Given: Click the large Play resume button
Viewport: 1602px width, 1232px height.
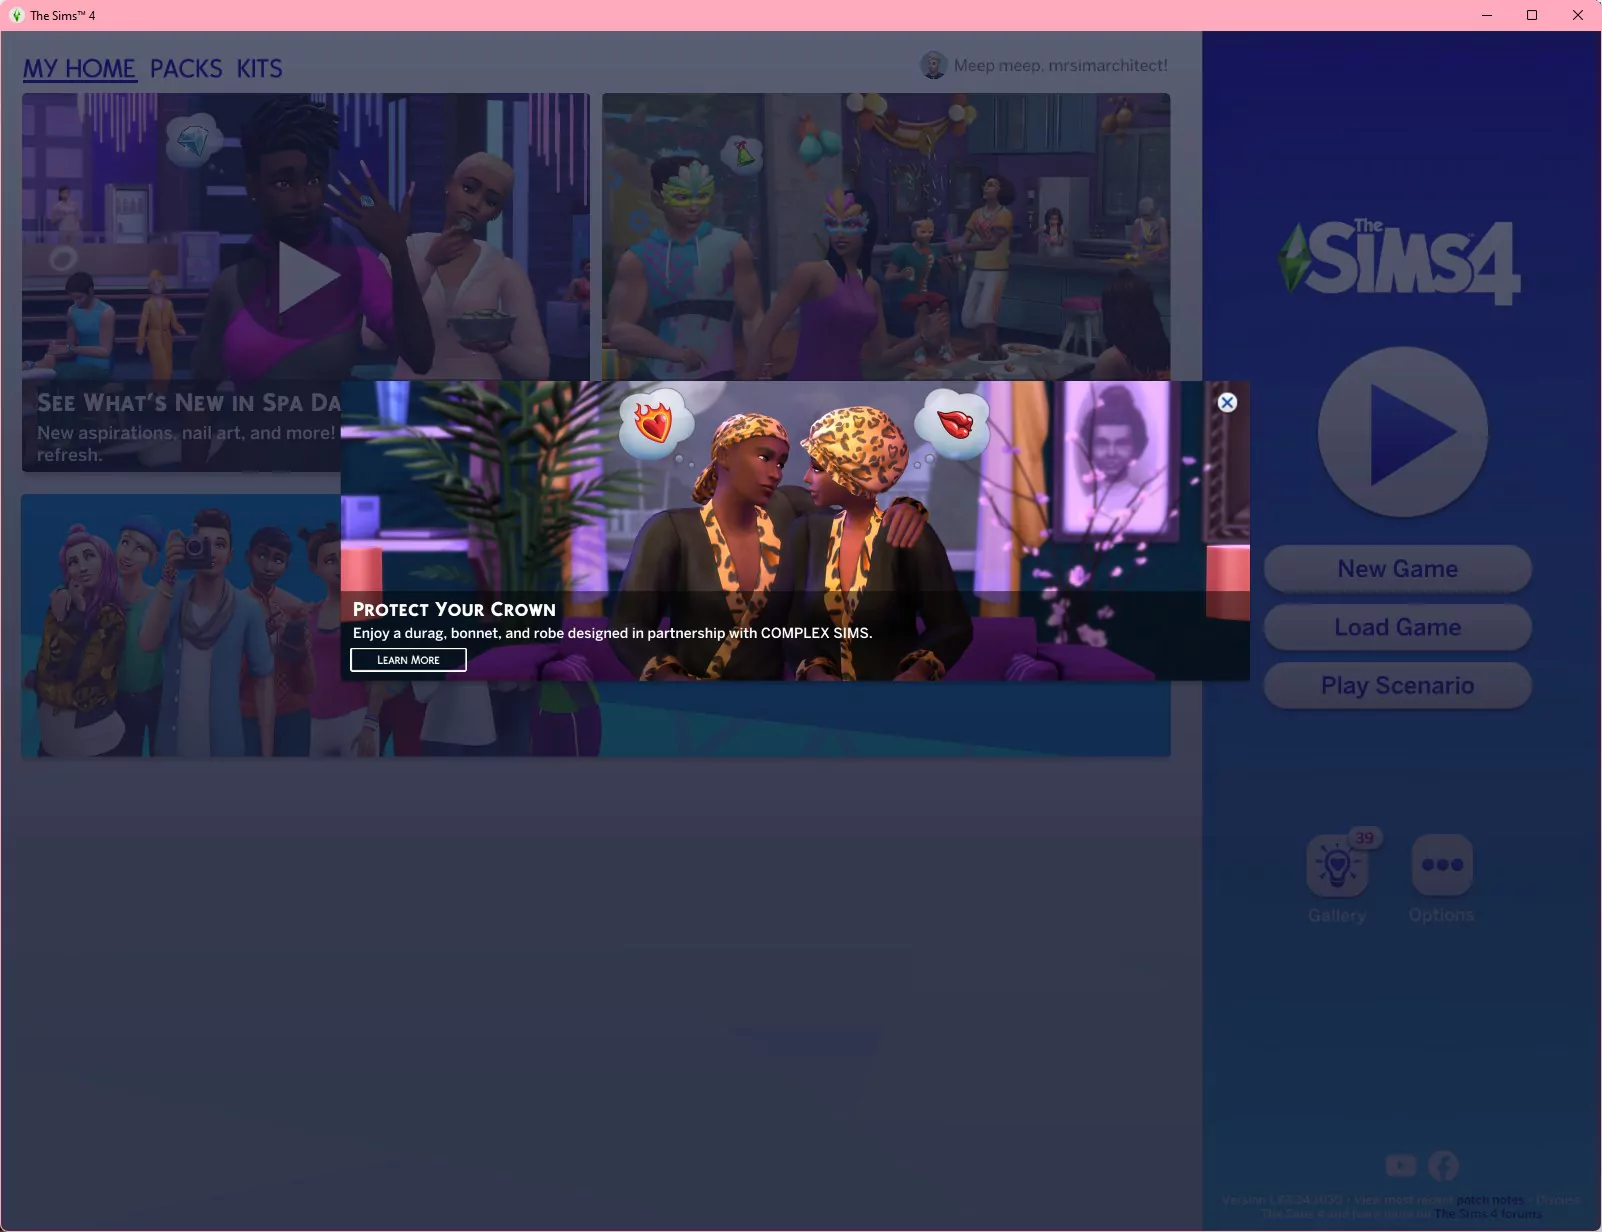Looking at the screenshot, I should tap(1402, 432).
